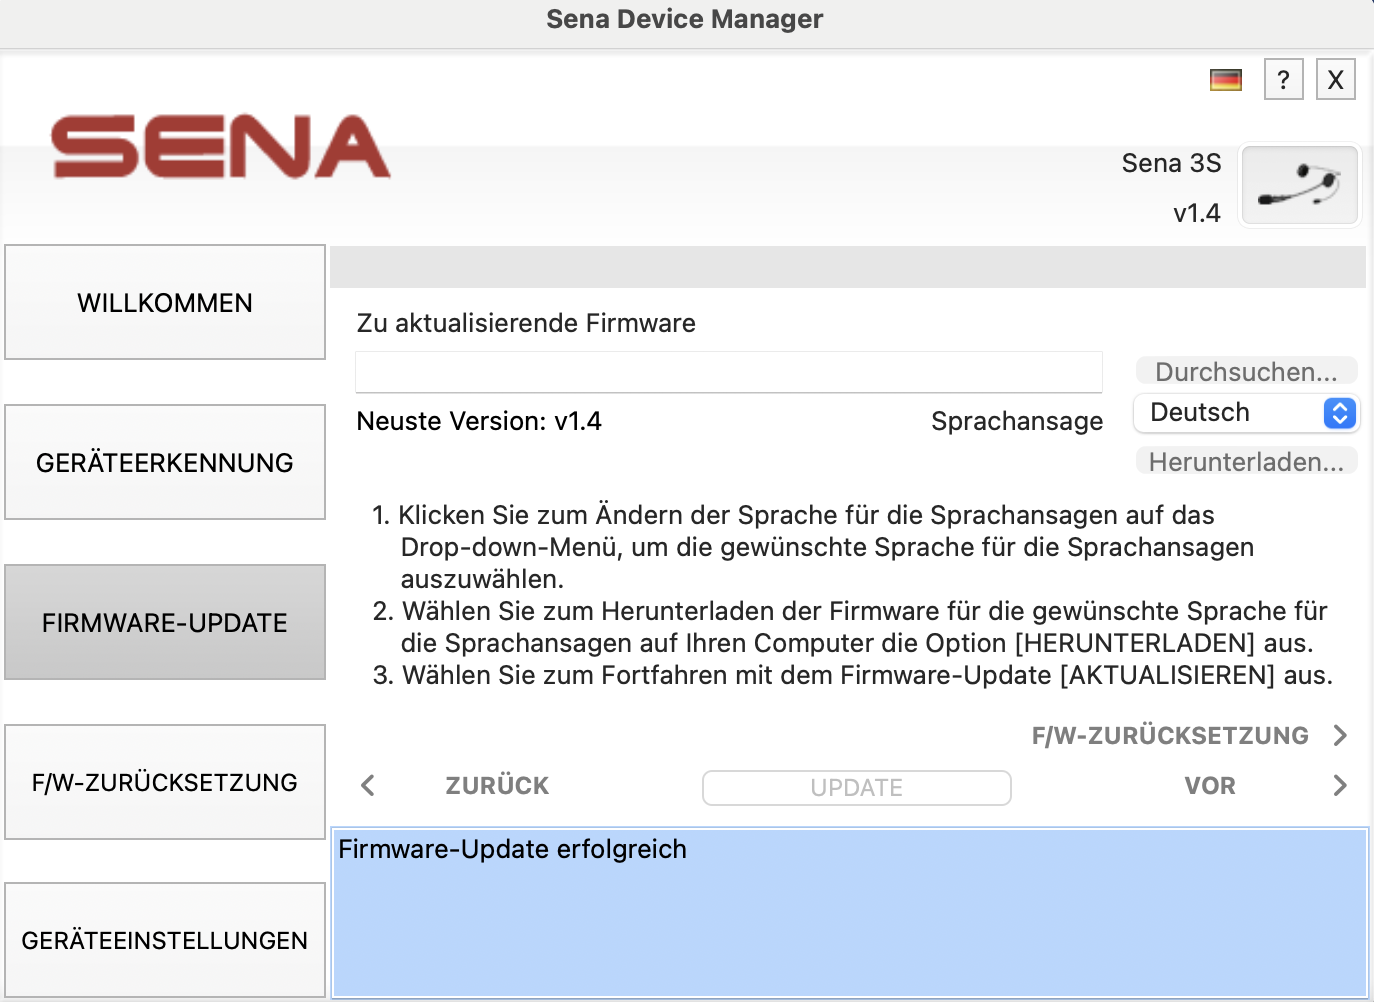Click the blue dropdown arrows for Deutsch
This screenshot has width=1374, height=1002.
tap(1340, 413)
